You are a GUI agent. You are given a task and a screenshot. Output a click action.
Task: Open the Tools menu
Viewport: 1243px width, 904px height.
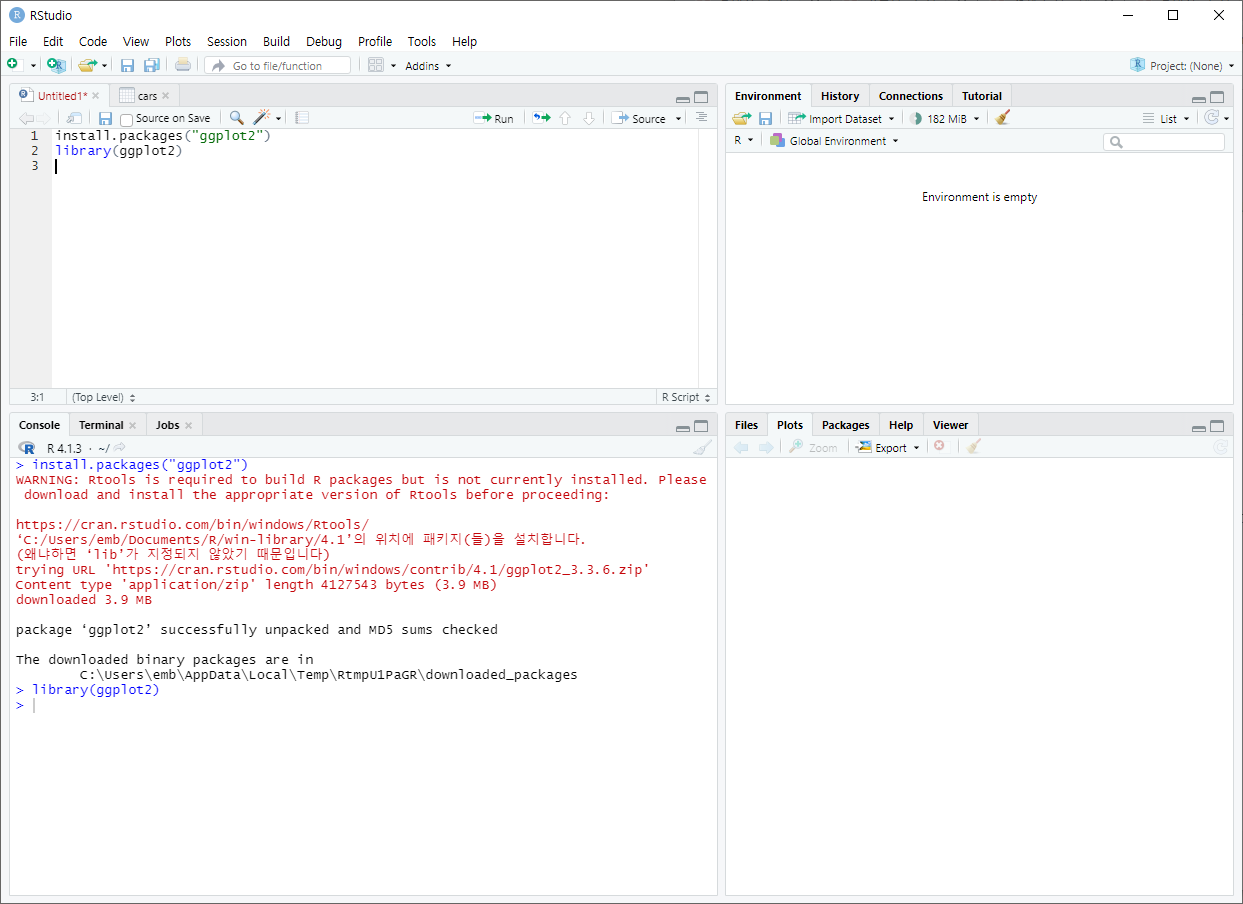coord(422,41)
